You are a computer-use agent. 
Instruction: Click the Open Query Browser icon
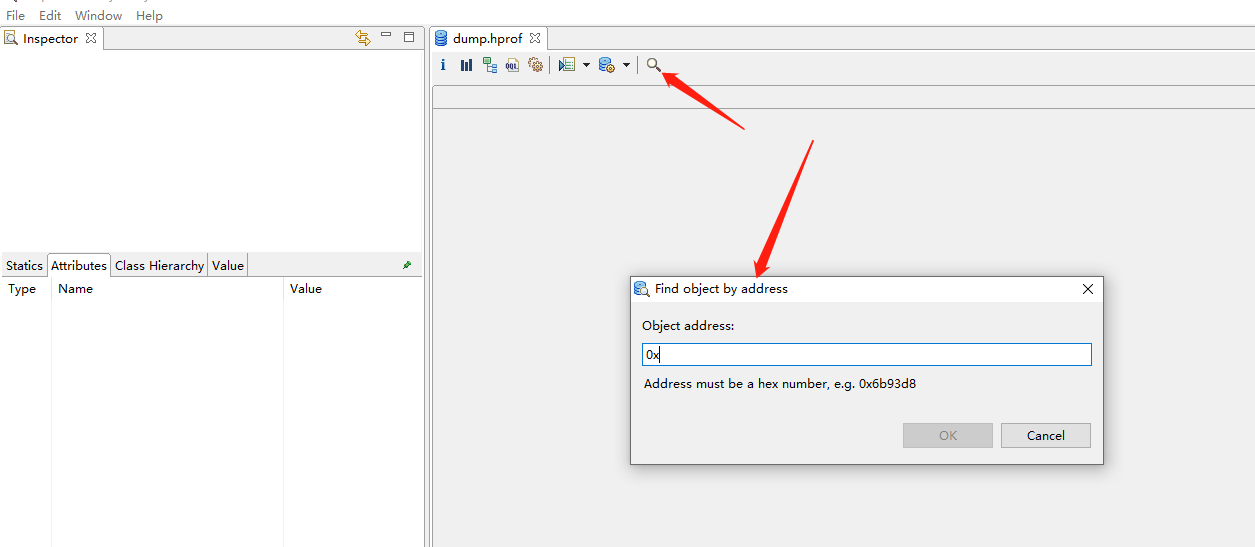click(x=606, y=65)
